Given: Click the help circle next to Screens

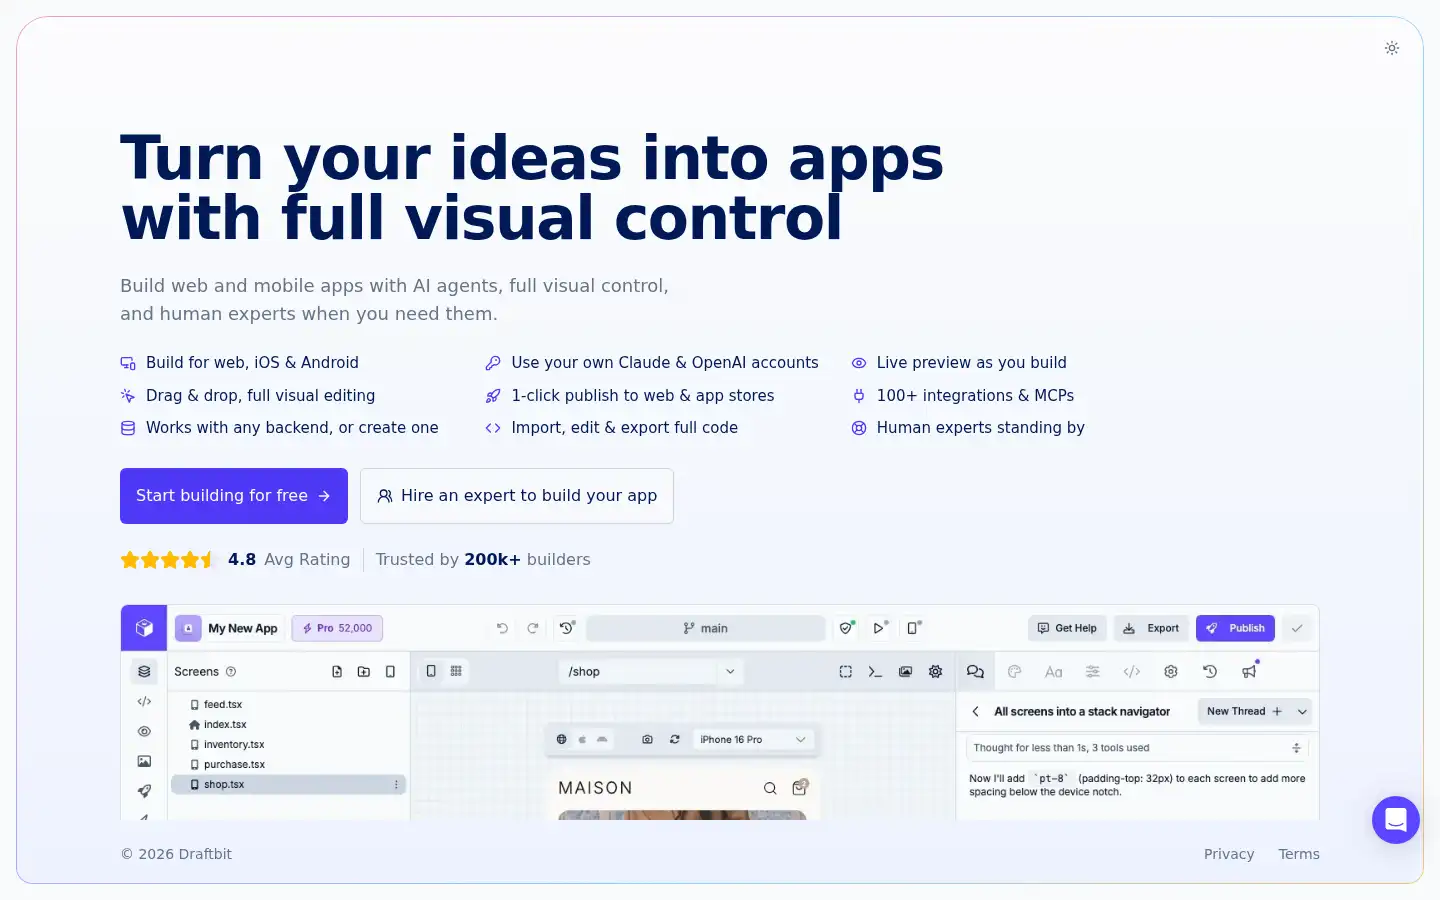Looking at the screenshot, I should (x=231, y=672).
